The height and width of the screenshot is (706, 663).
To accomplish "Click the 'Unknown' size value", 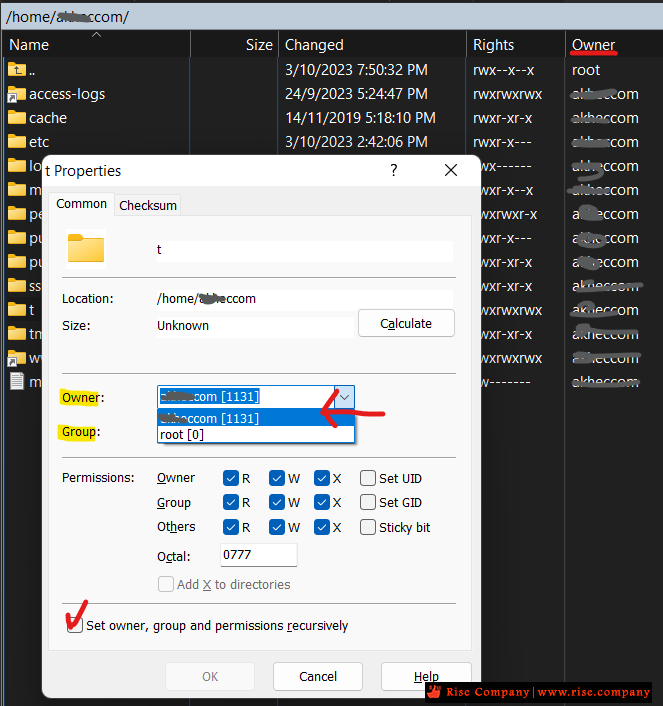I will coord(183,326).
